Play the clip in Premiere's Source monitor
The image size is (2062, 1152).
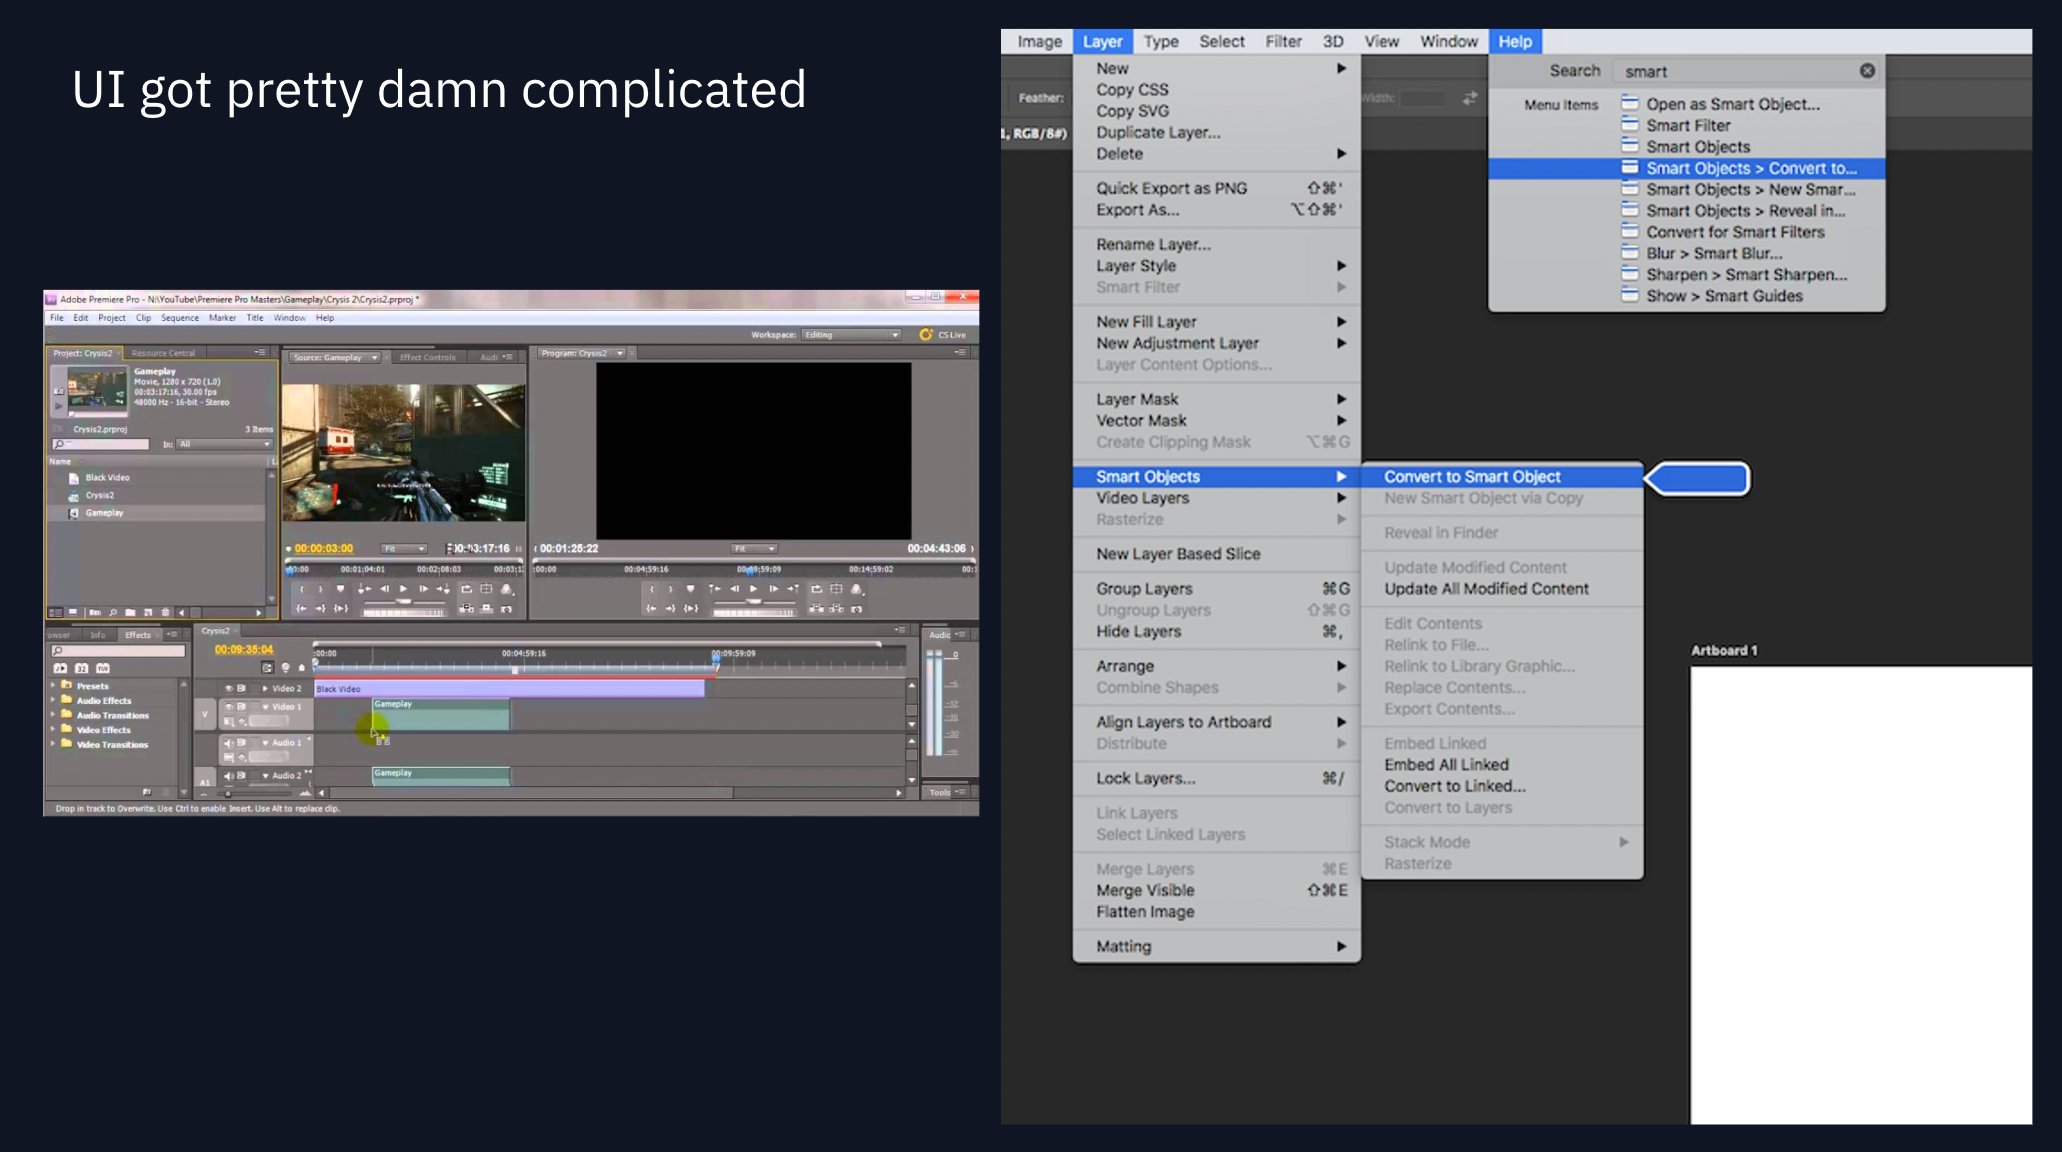point(403,589)
